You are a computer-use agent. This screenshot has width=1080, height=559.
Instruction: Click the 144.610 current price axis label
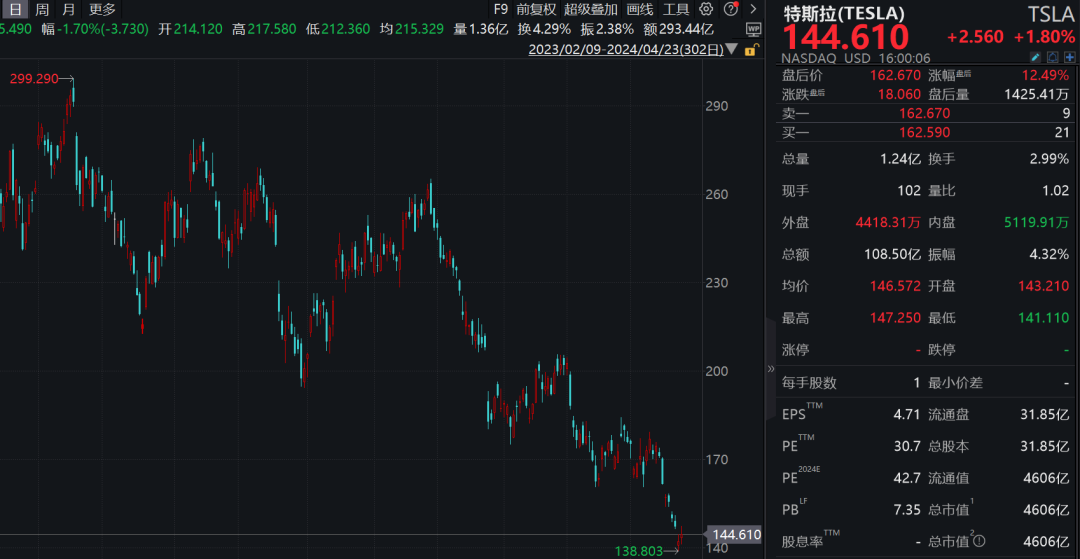735,535
